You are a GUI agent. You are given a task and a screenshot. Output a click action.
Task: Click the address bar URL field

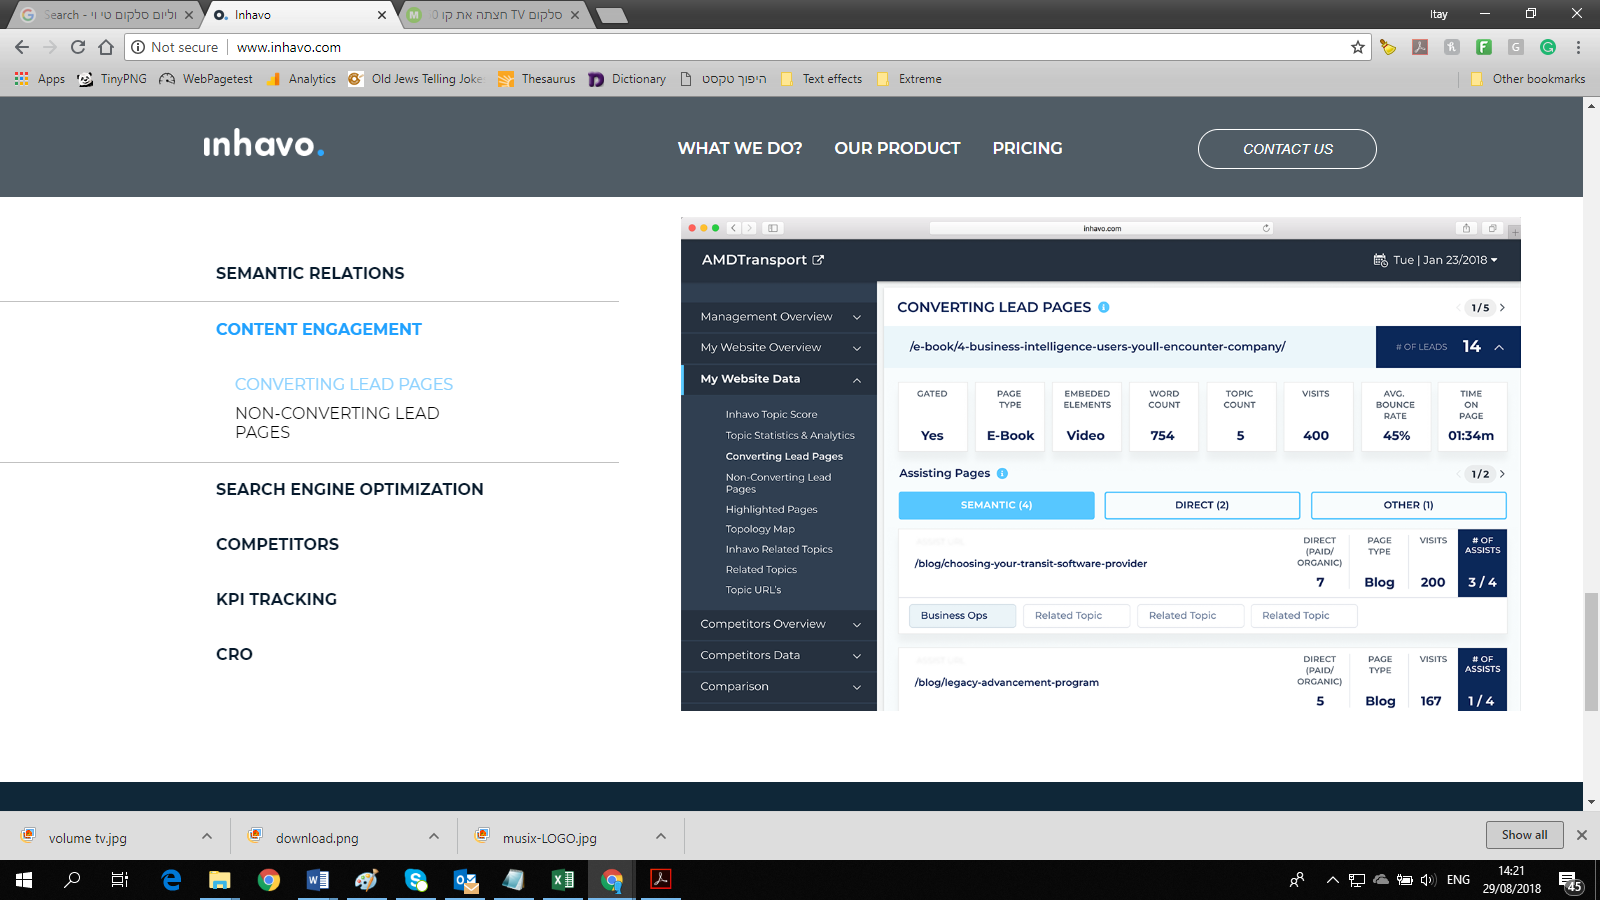tap(740, 47)
